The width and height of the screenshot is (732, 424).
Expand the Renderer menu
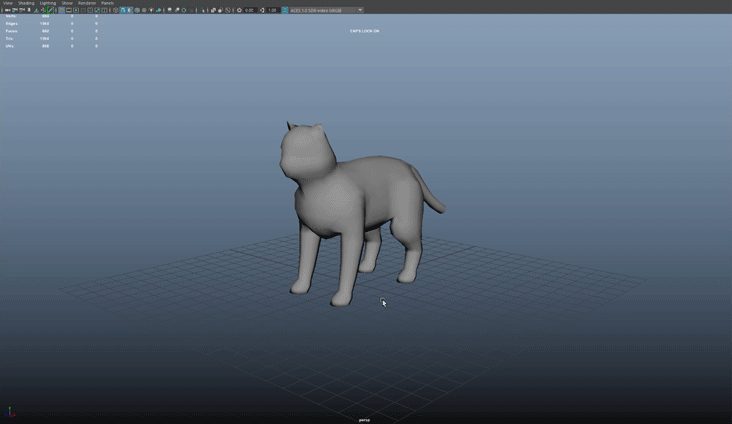(x=87, y=3)
